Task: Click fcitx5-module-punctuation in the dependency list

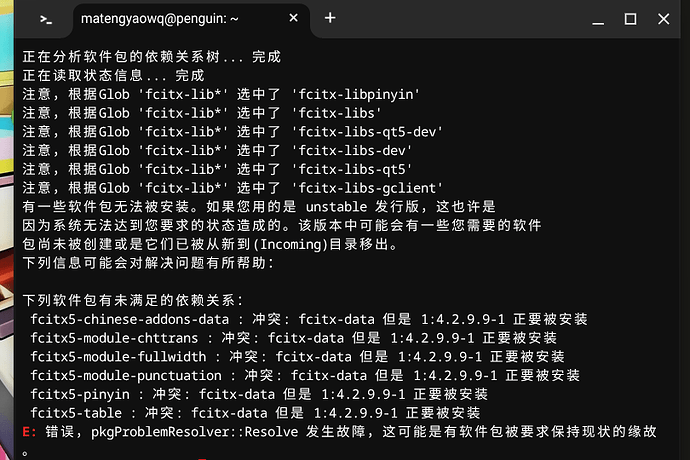Action: (x=126, y=376)
